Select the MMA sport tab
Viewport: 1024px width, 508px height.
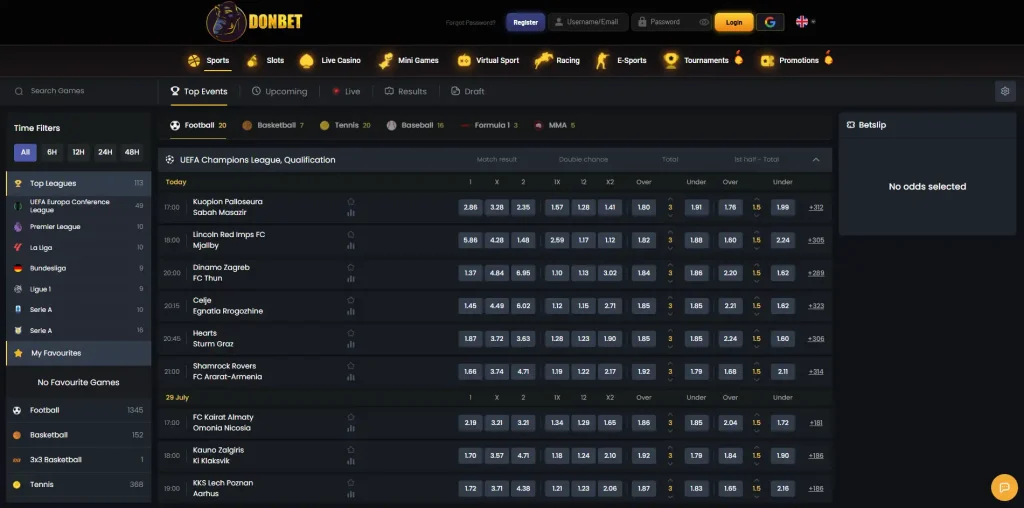[554, 125]
